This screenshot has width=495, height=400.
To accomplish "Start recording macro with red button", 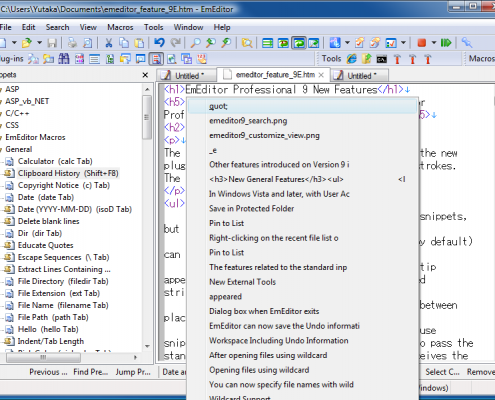I will click(x=422, y=43).
